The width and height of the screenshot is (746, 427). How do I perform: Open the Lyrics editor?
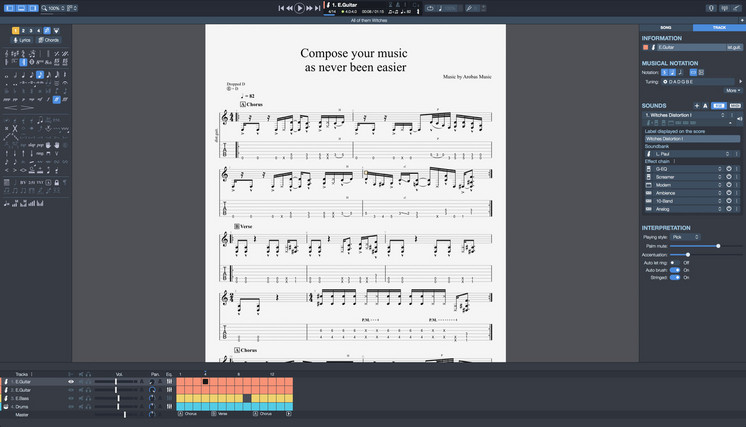click(x=20, y=40)
